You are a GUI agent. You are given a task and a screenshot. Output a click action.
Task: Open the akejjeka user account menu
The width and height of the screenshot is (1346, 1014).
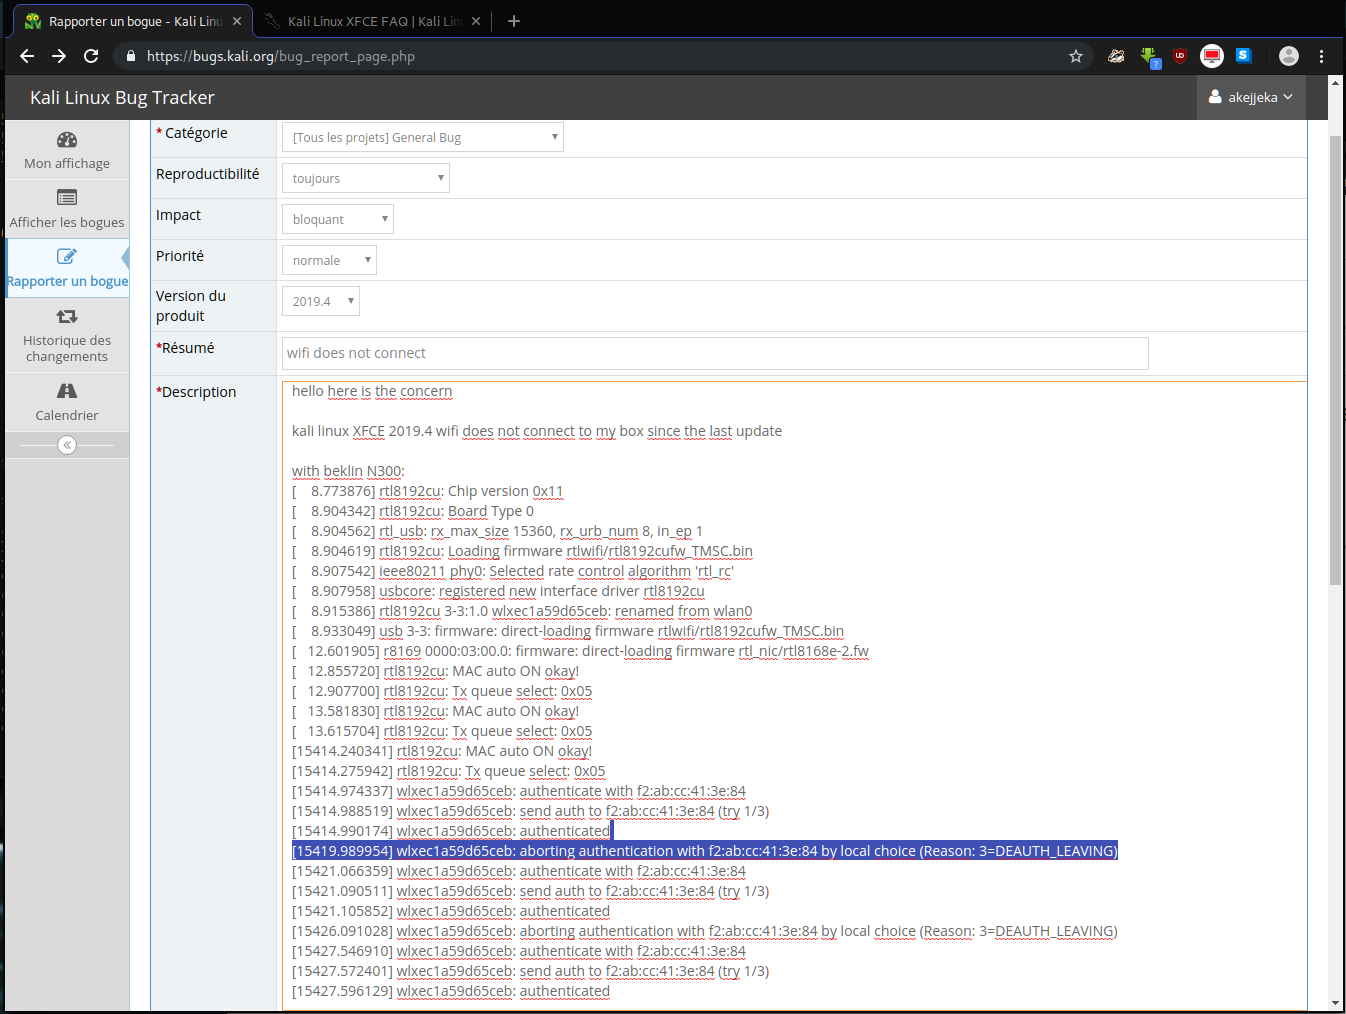pos(1251,97)
